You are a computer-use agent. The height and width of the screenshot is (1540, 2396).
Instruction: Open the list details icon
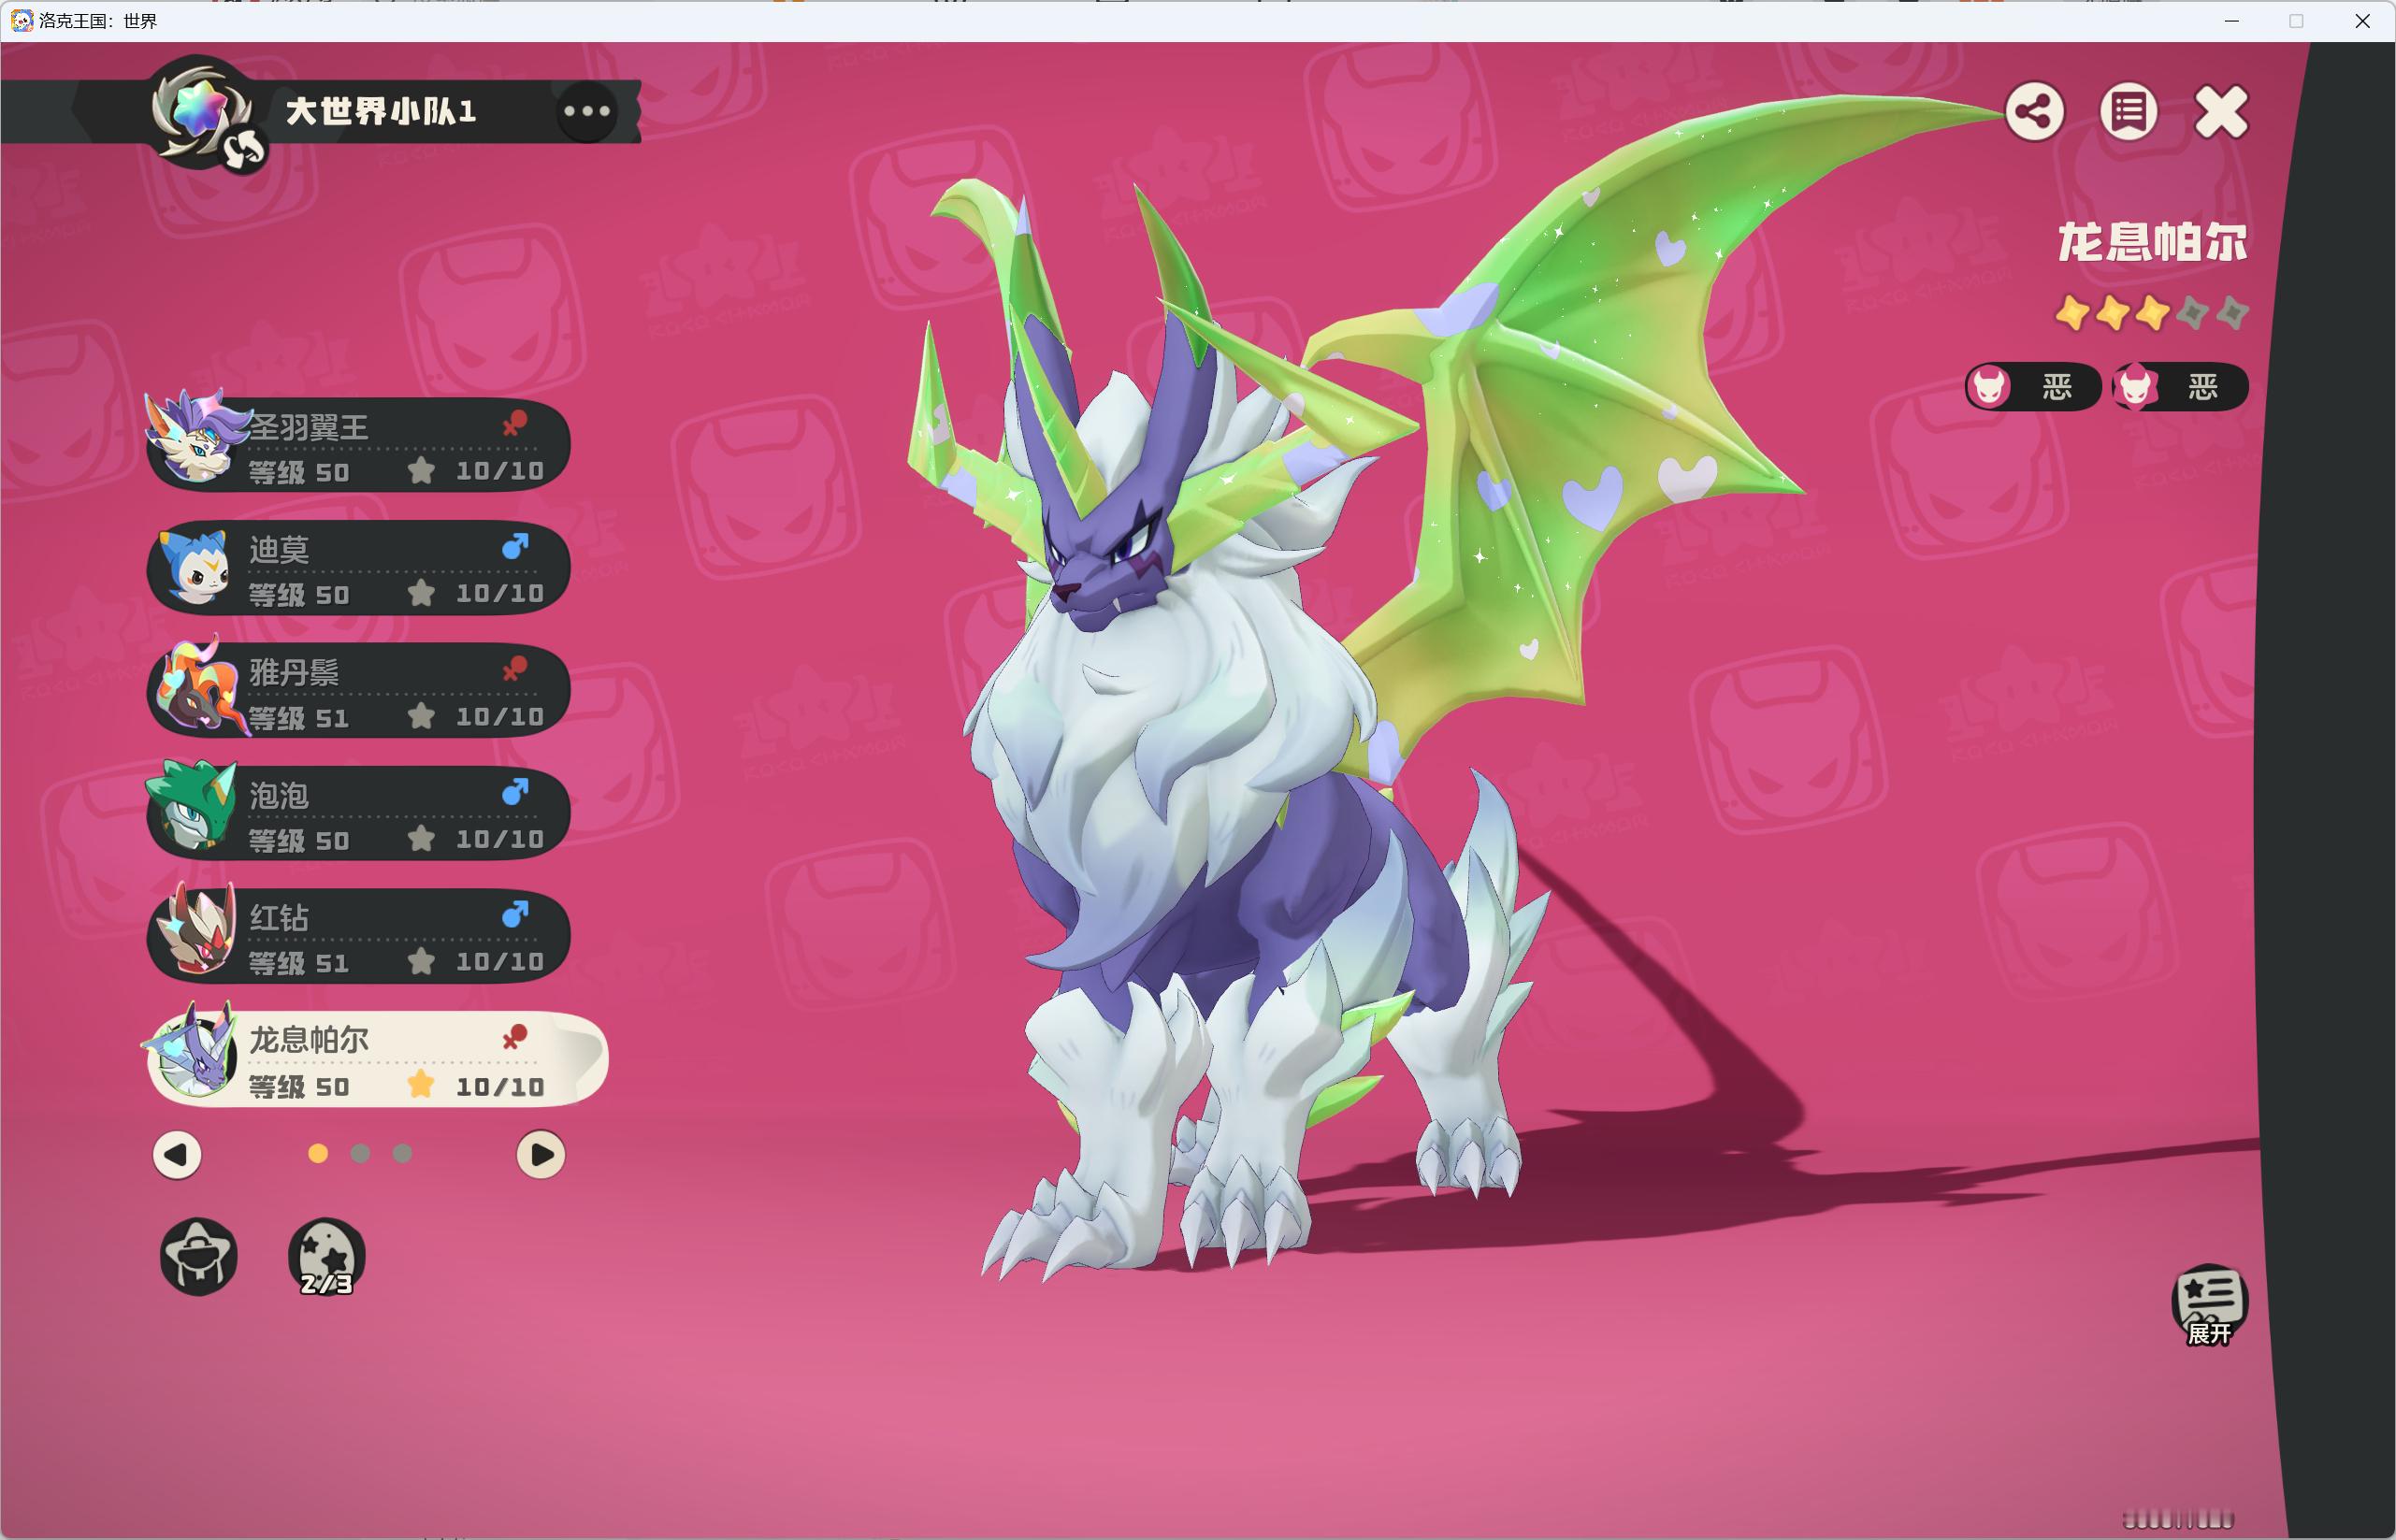point(2128,111)
